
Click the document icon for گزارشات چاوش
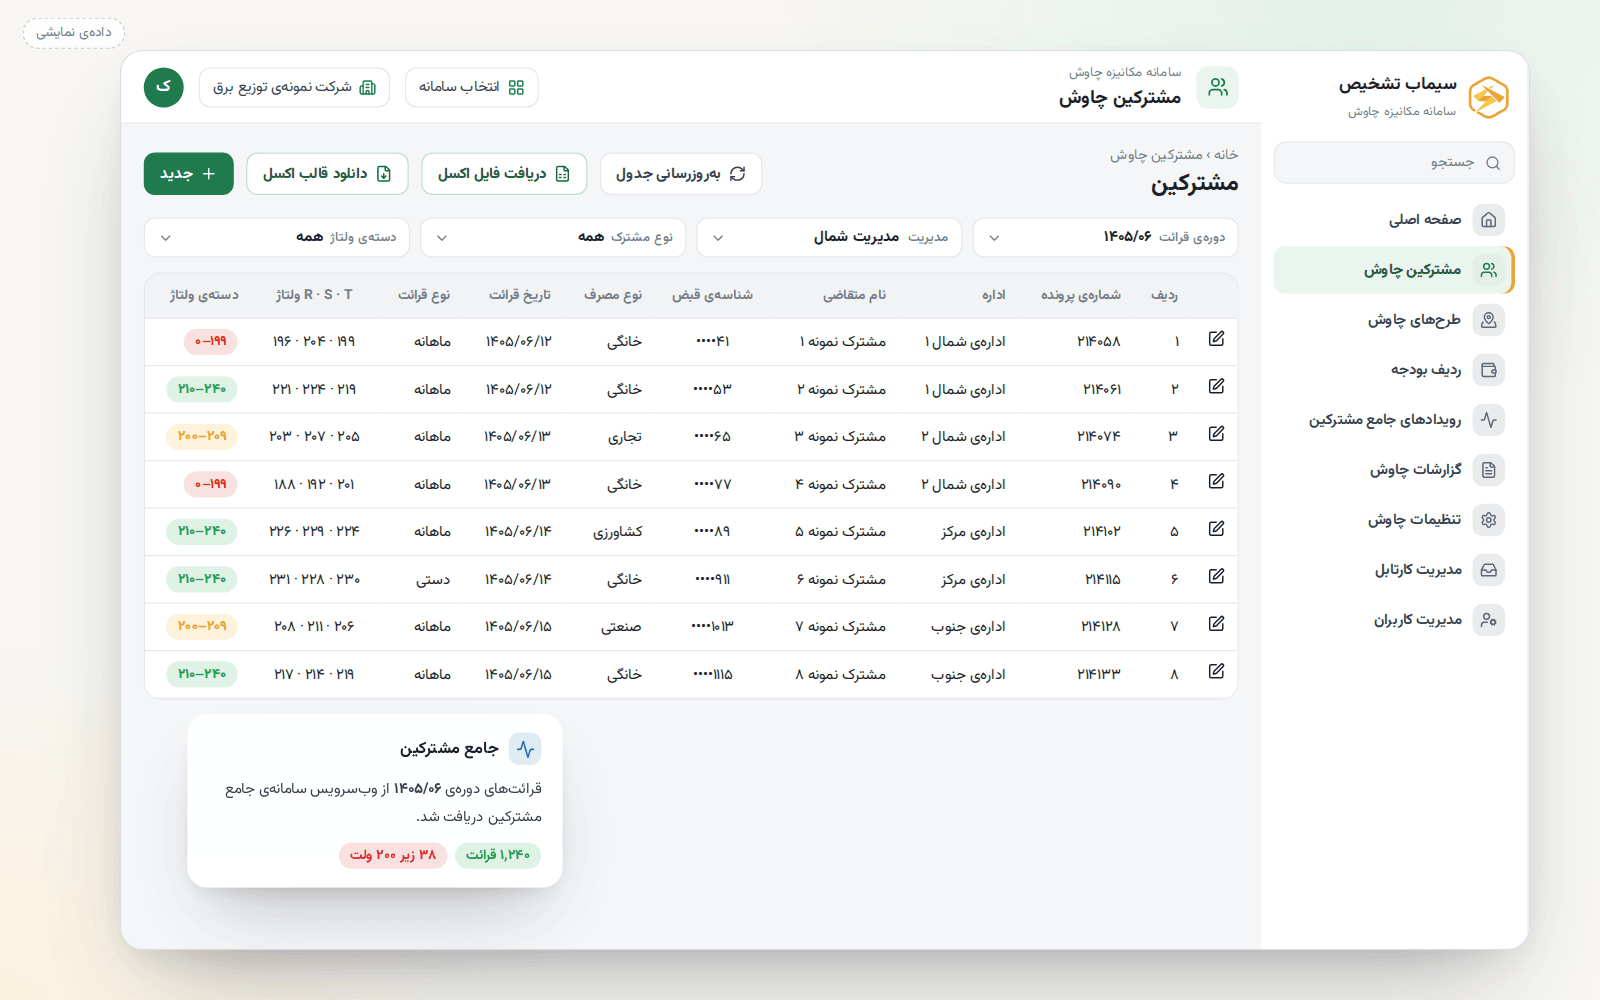[1488, 470]
